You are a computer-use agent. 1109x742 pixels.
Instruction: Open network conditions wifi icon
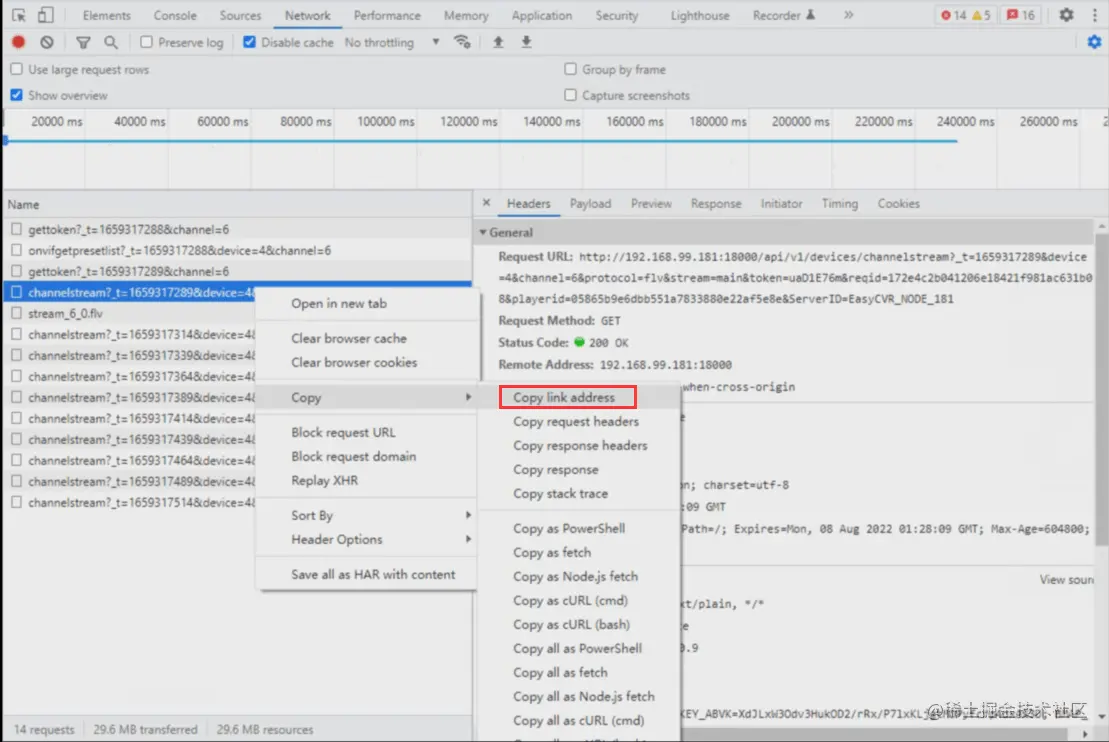tap(463, 42)
